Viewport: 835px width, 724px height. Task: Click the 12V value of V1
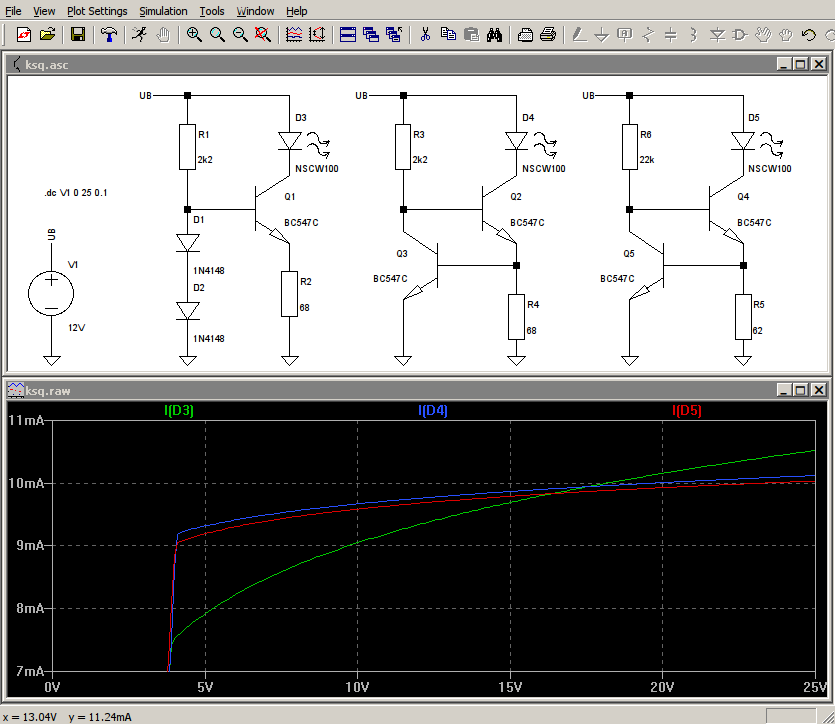point(76,328)
